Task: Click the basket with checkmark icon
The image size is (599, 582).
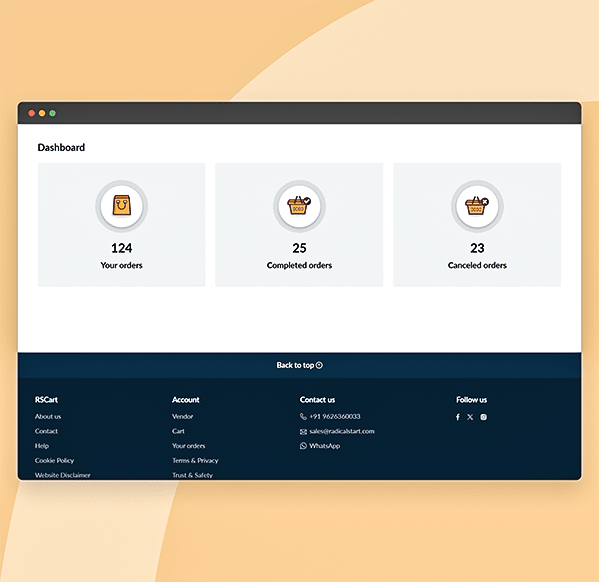Action: (299, 206)
